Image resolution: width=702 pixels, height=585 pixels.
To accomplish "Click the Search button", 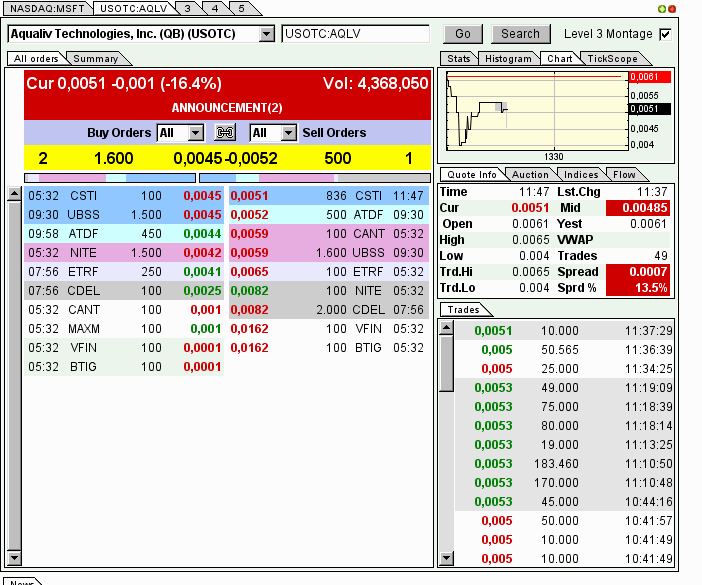I will (x=520, y=34).
